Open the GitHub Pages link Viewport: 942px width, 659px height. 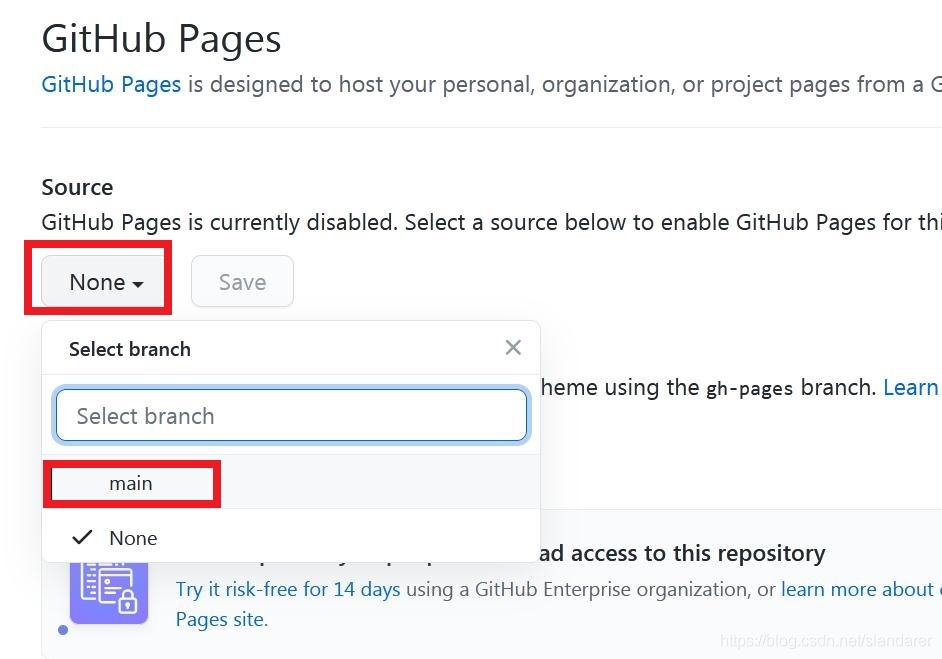(111, 85)
